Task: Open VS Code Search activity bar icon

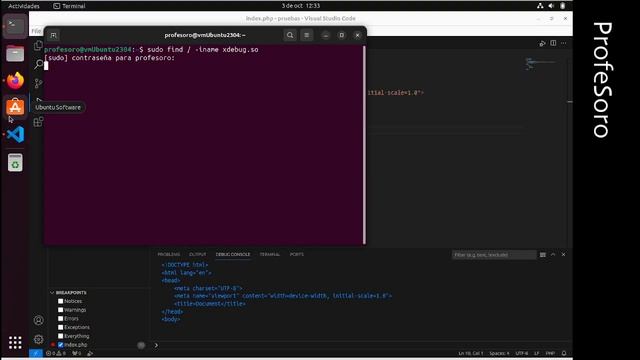Action: click(39, 64)
